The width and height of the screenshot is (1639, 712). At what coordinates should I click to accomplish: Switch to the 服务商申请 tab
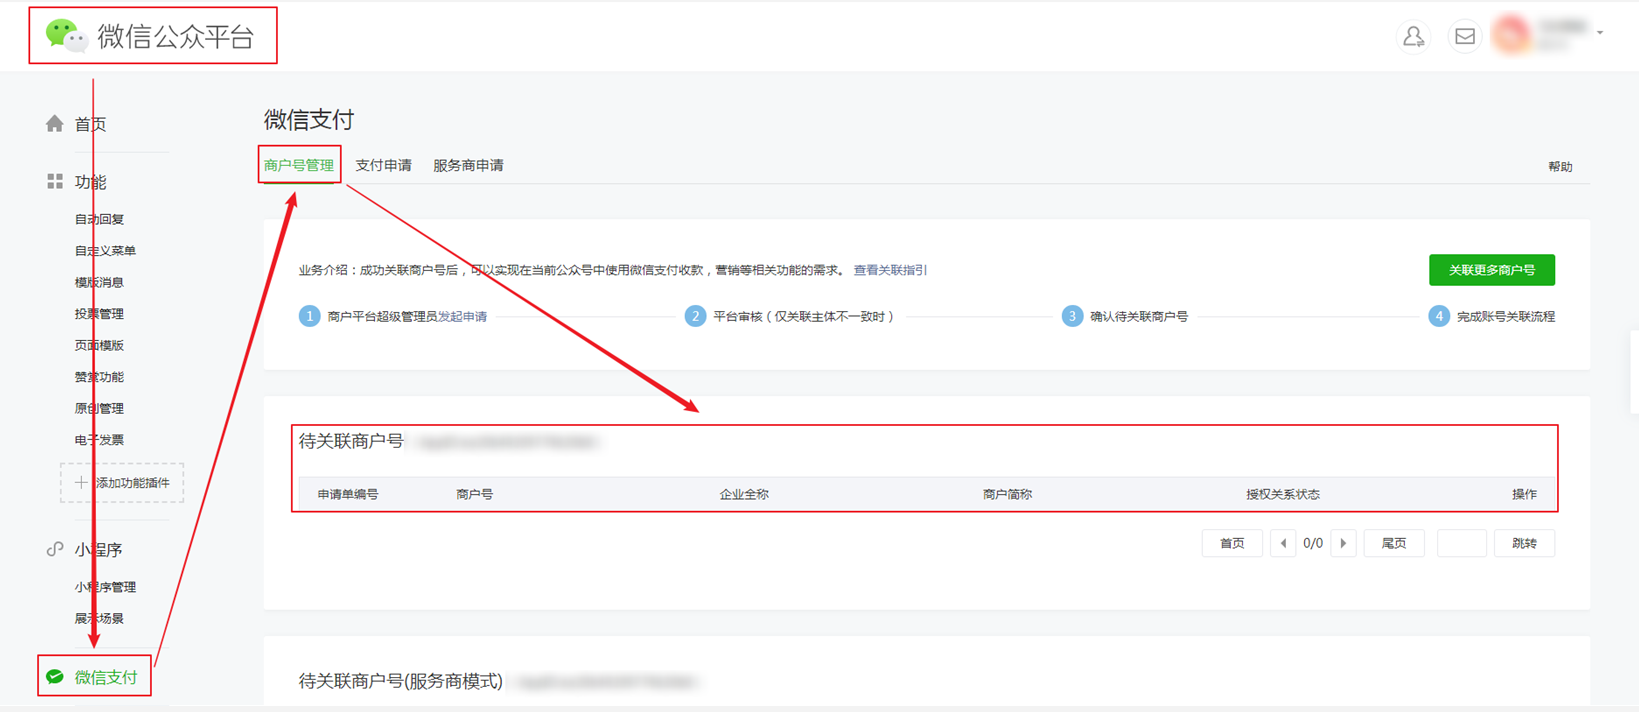point(468,165)
